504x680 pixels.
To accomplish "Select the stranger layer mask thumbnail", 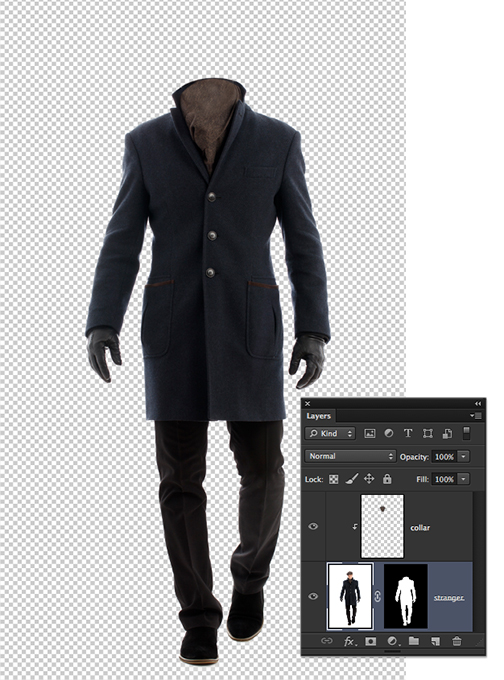I will [x=406, y=596].
